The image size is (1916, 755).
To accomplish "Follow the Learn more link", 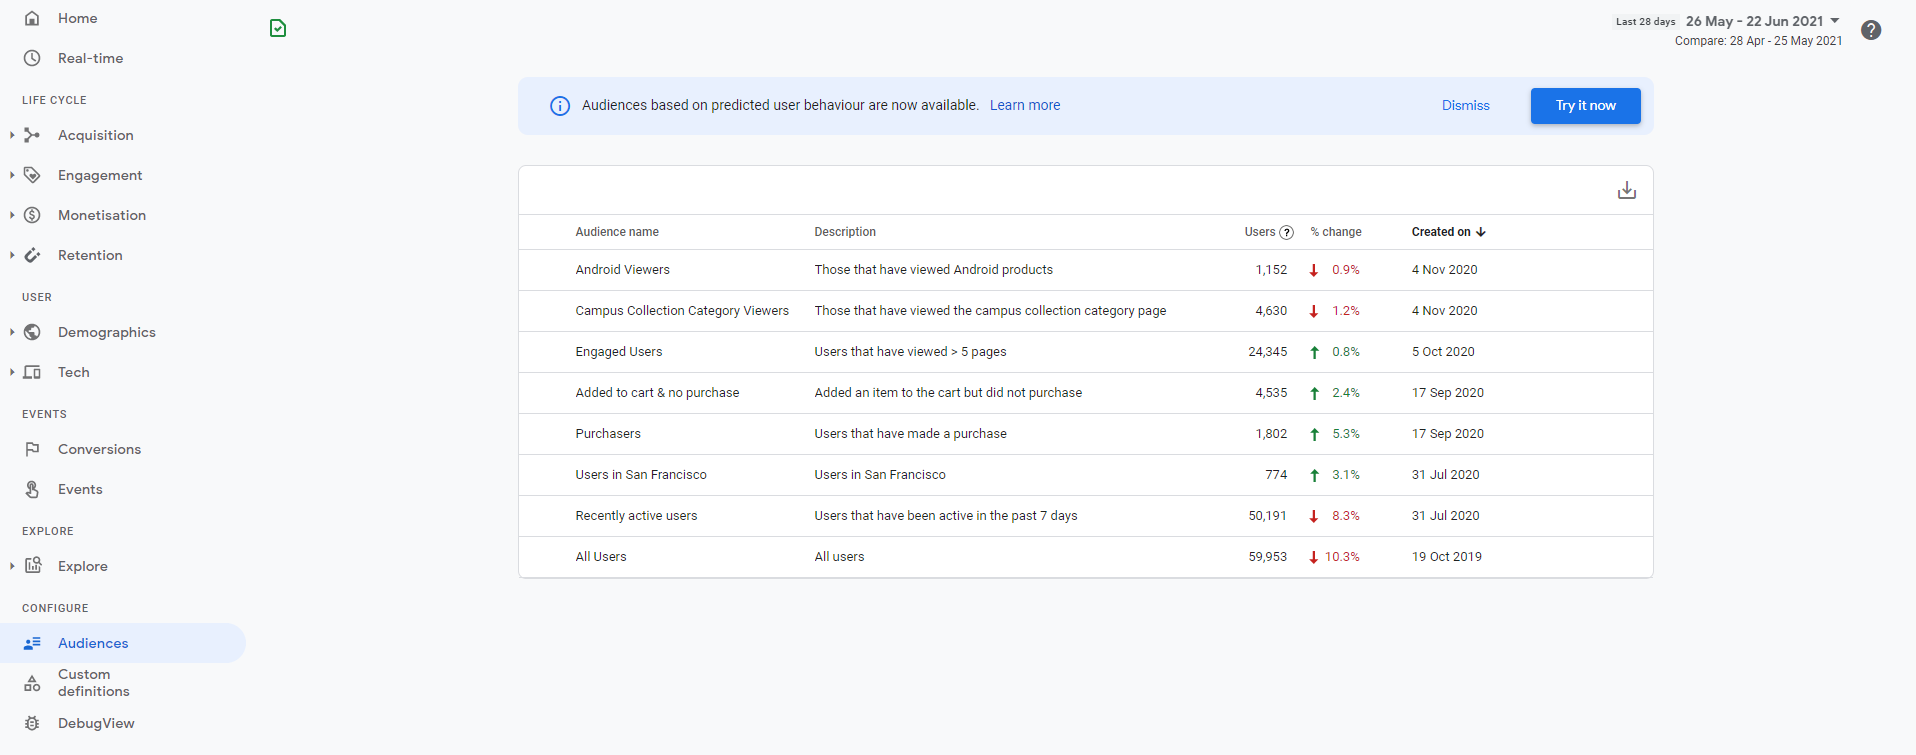I will (x=1024, y=105).
